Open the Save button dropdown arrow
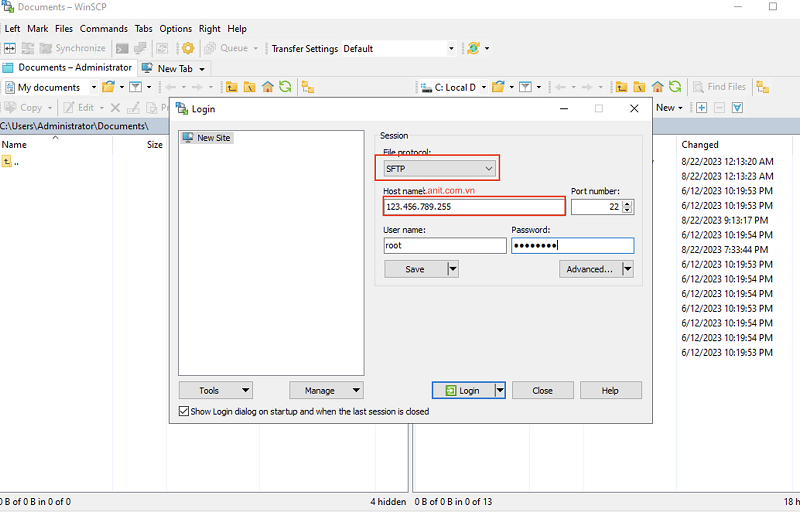 (453, 269)
